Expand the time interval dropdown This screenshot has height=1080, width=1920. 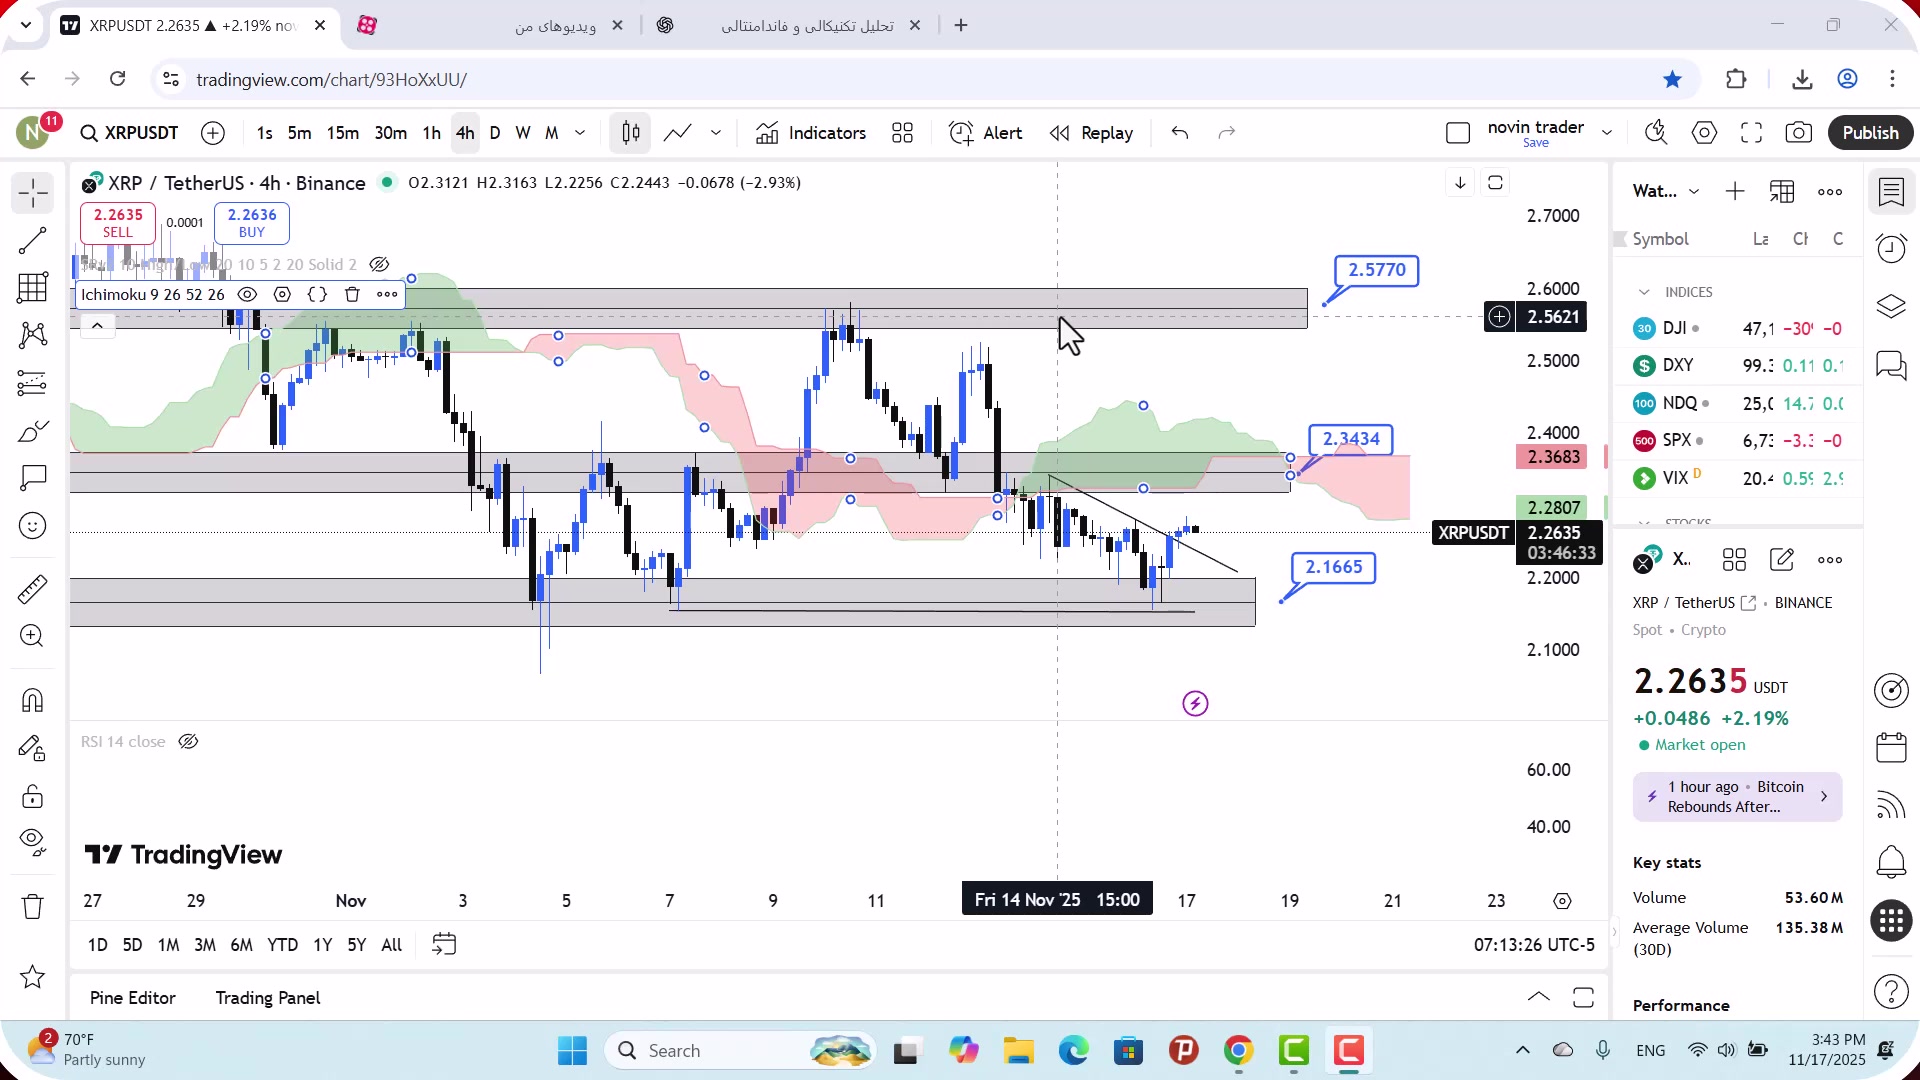580,133
